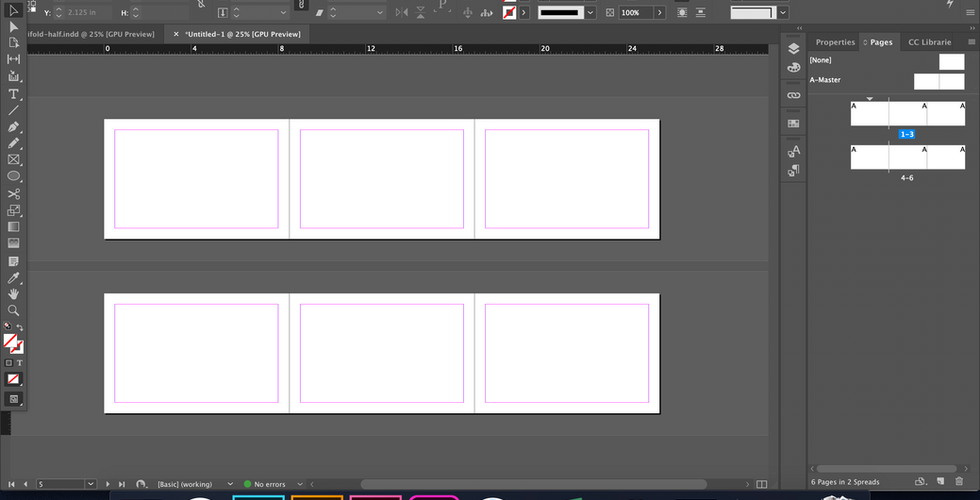The height and width of the screenshot is (500, 980).
Task: Select the Pen tool
Action: coord(13,127)
